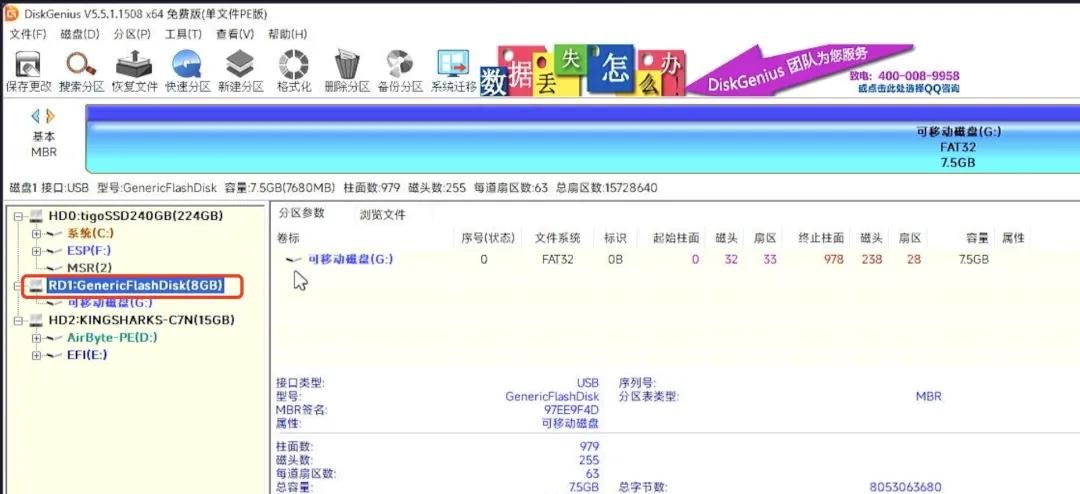Screen dimensions: 1080x494
Task: Select the 系统(C:) partition in tree
Action: (90, 234)
